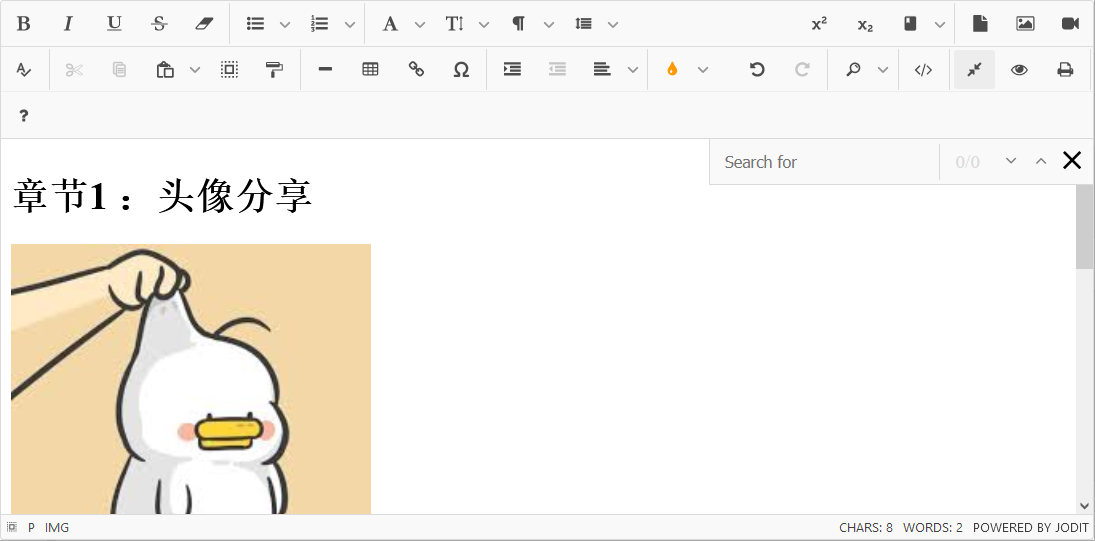Click the copy icon

[x=119, y=70]
